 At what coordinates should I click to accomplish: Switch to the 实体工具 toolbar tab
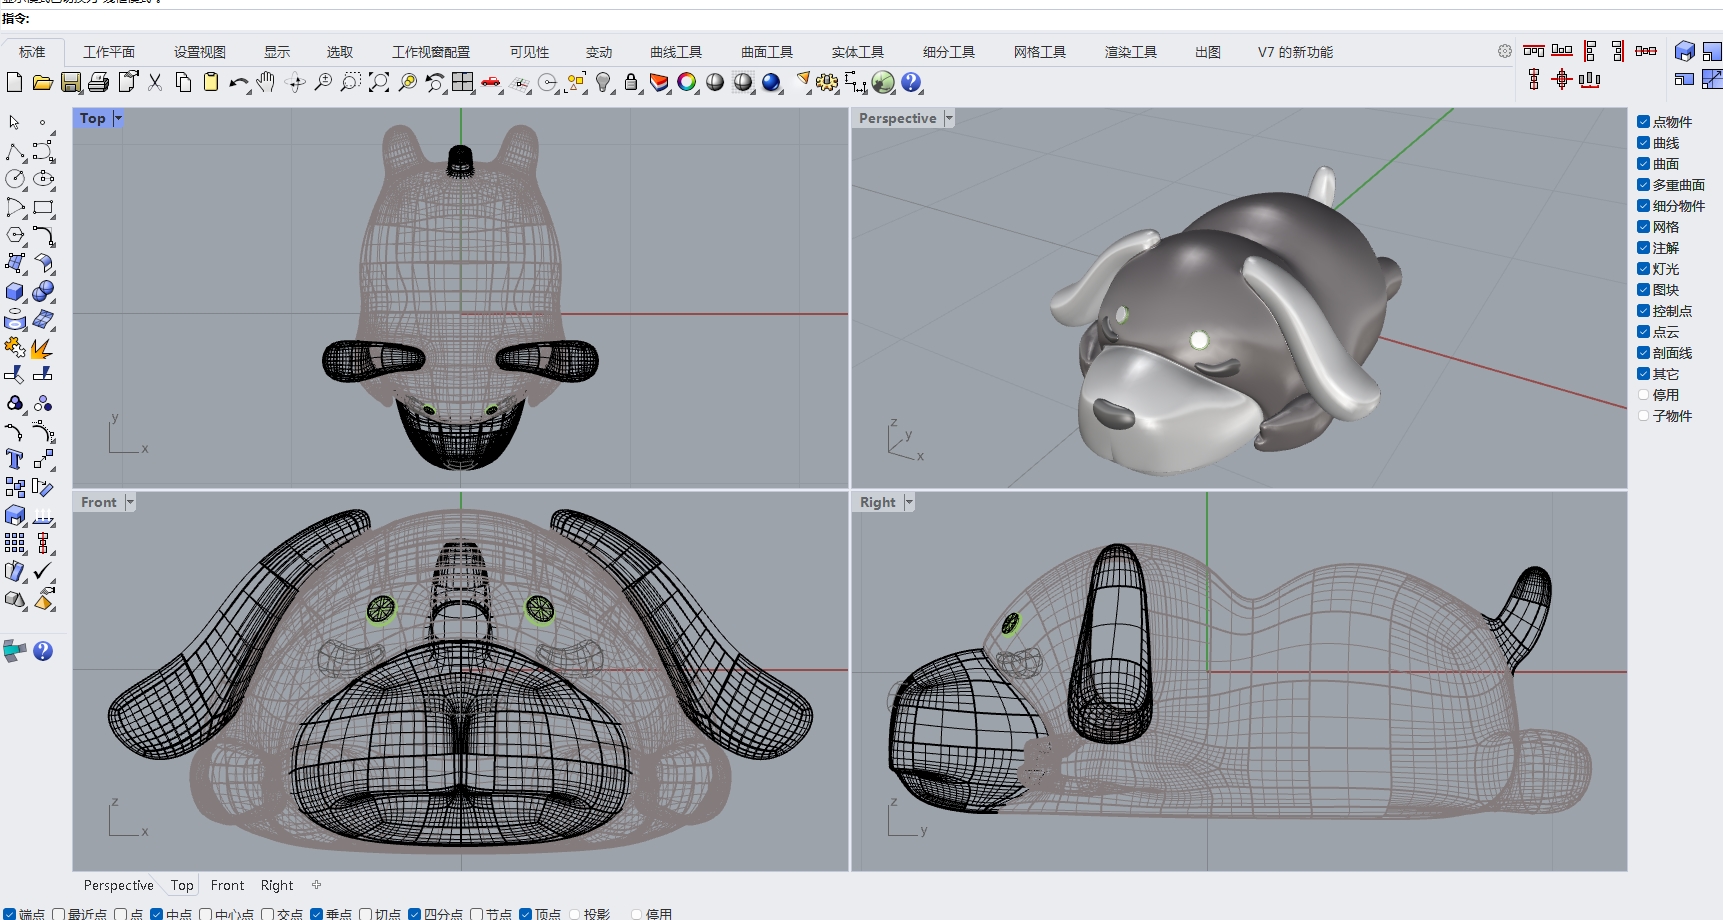point(858,52)
